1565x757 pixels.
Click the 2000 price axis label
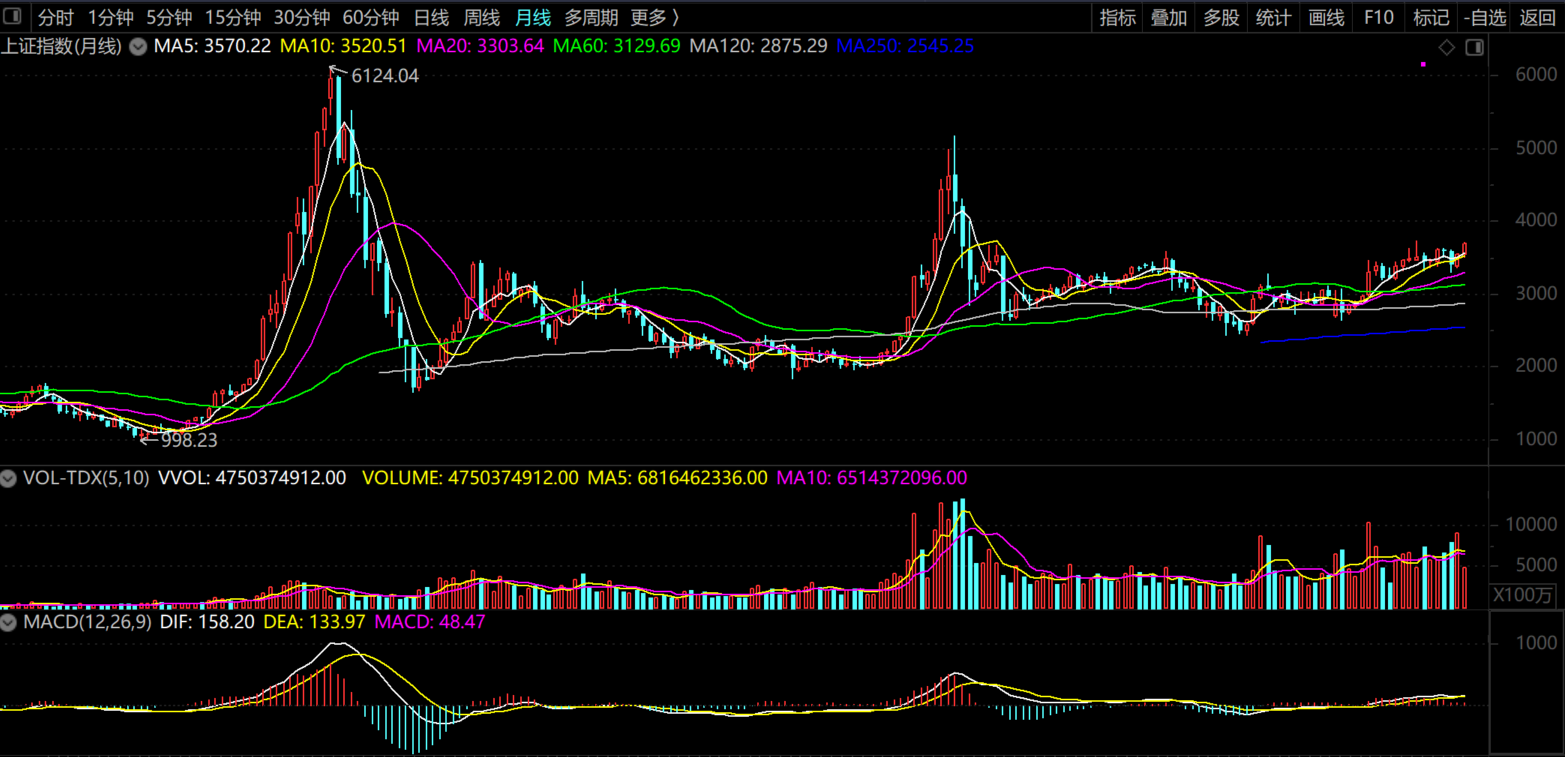tap(1536, 367)
